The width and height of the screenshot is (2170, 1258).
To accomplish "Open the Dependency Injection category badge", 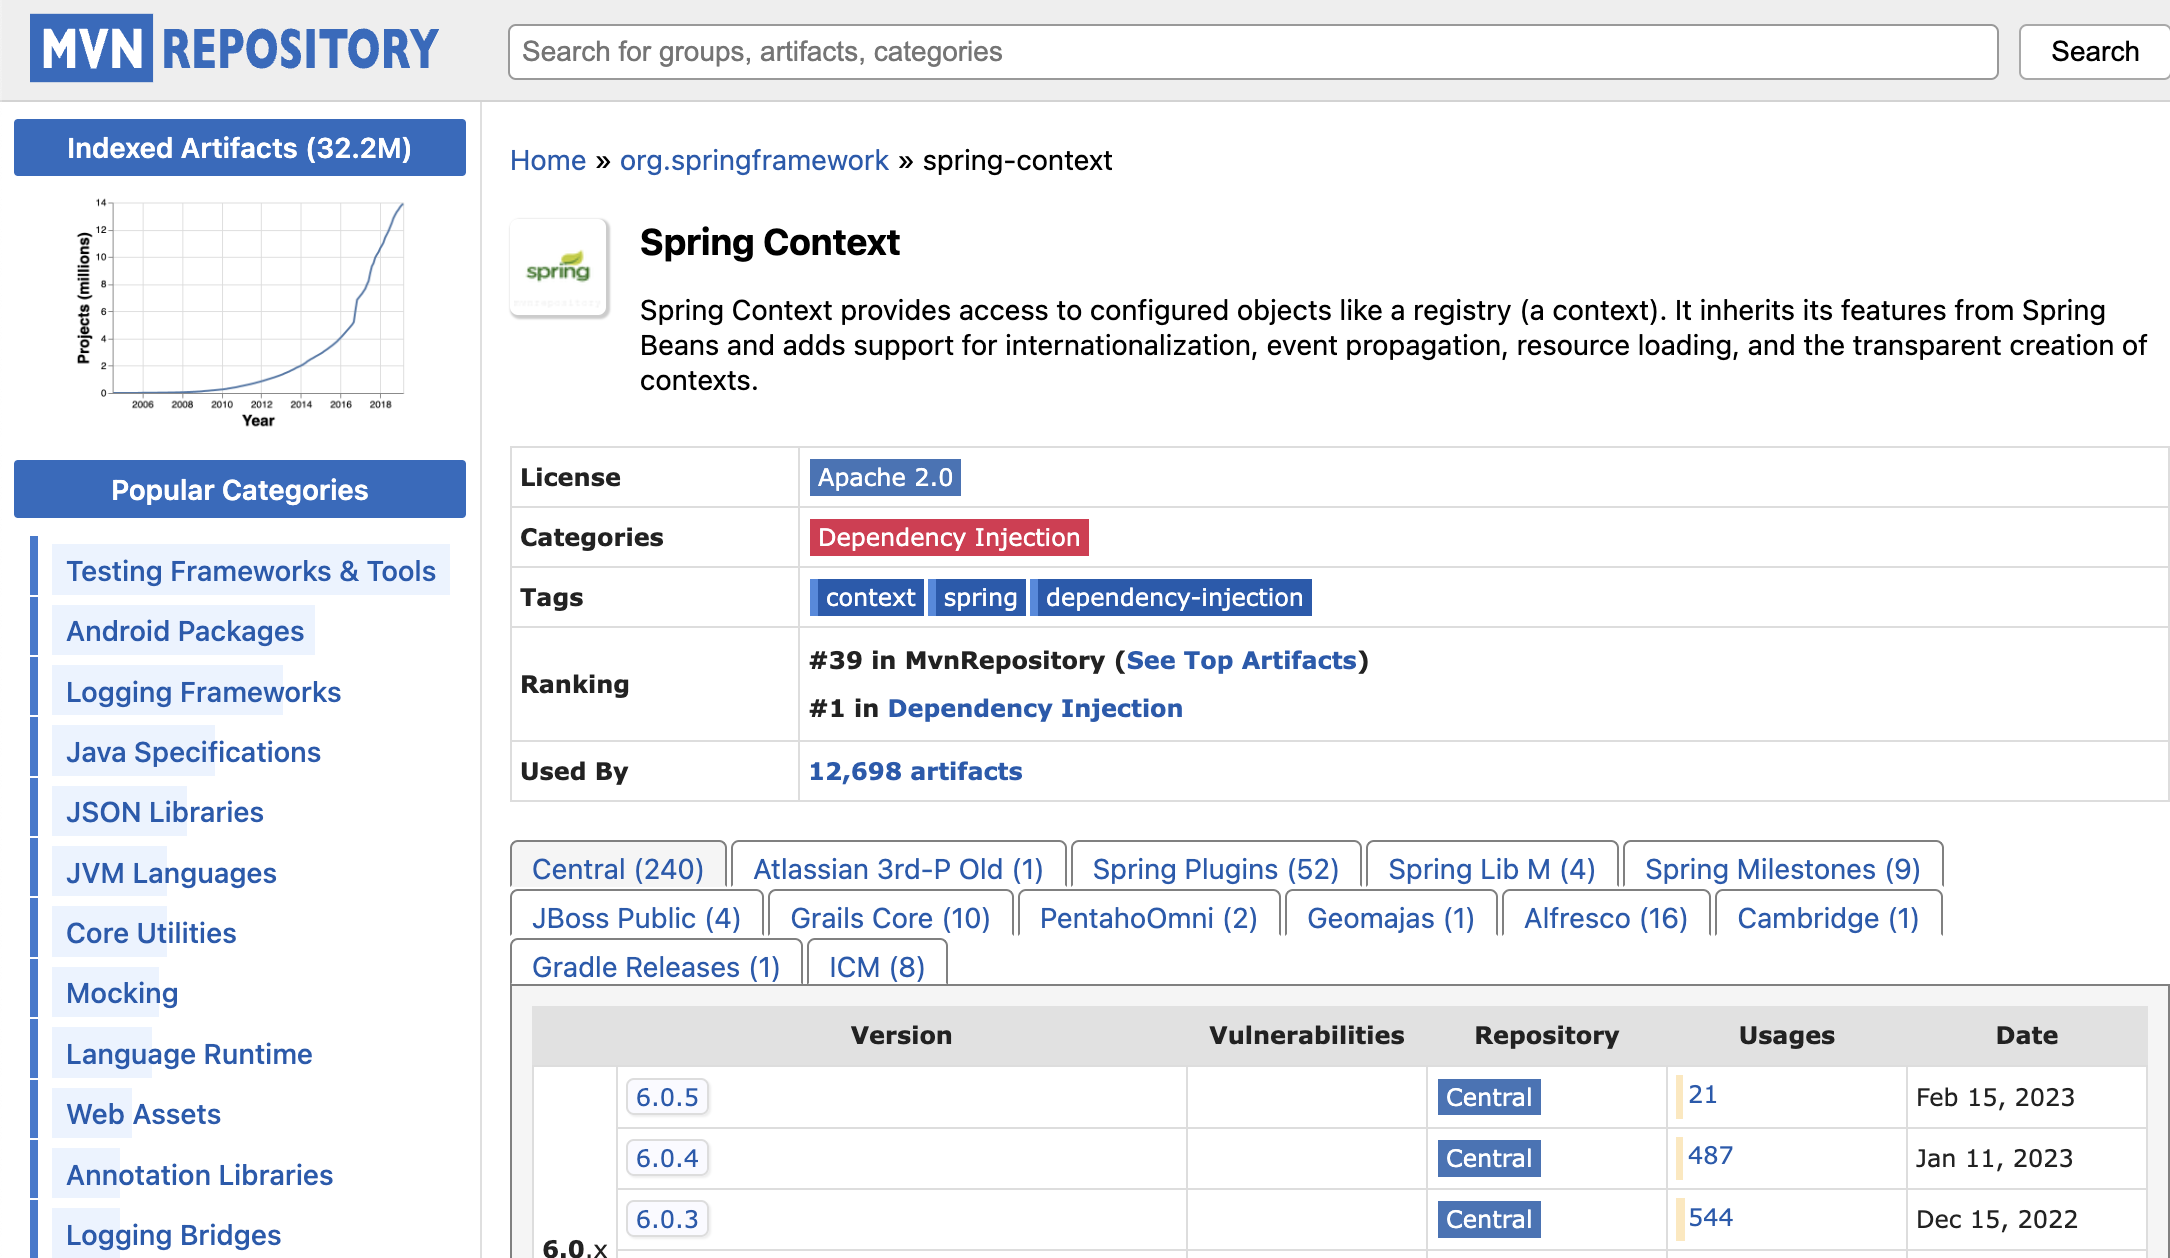I will point(949,537).
